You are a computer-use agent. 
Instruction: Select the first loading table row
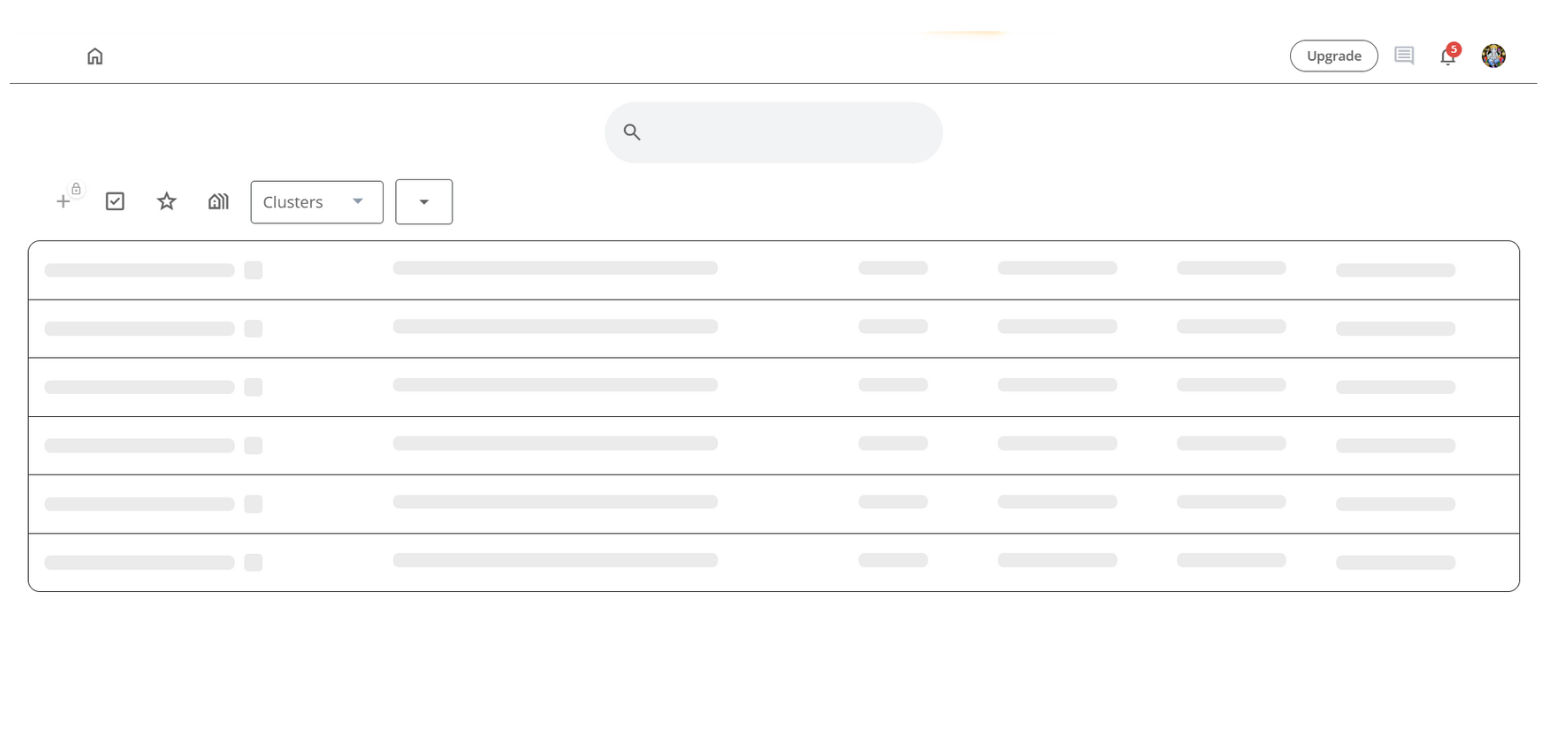tap(773, 270)
